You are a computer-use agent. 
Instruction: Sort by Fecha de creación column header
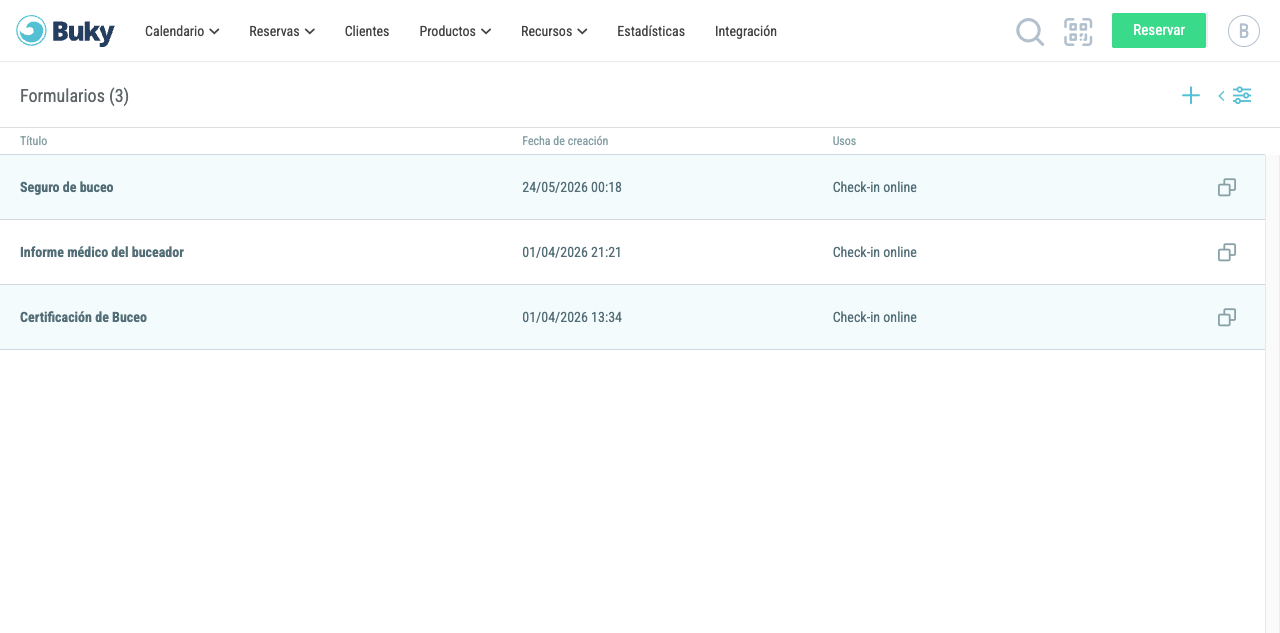[x=565, y=141]
